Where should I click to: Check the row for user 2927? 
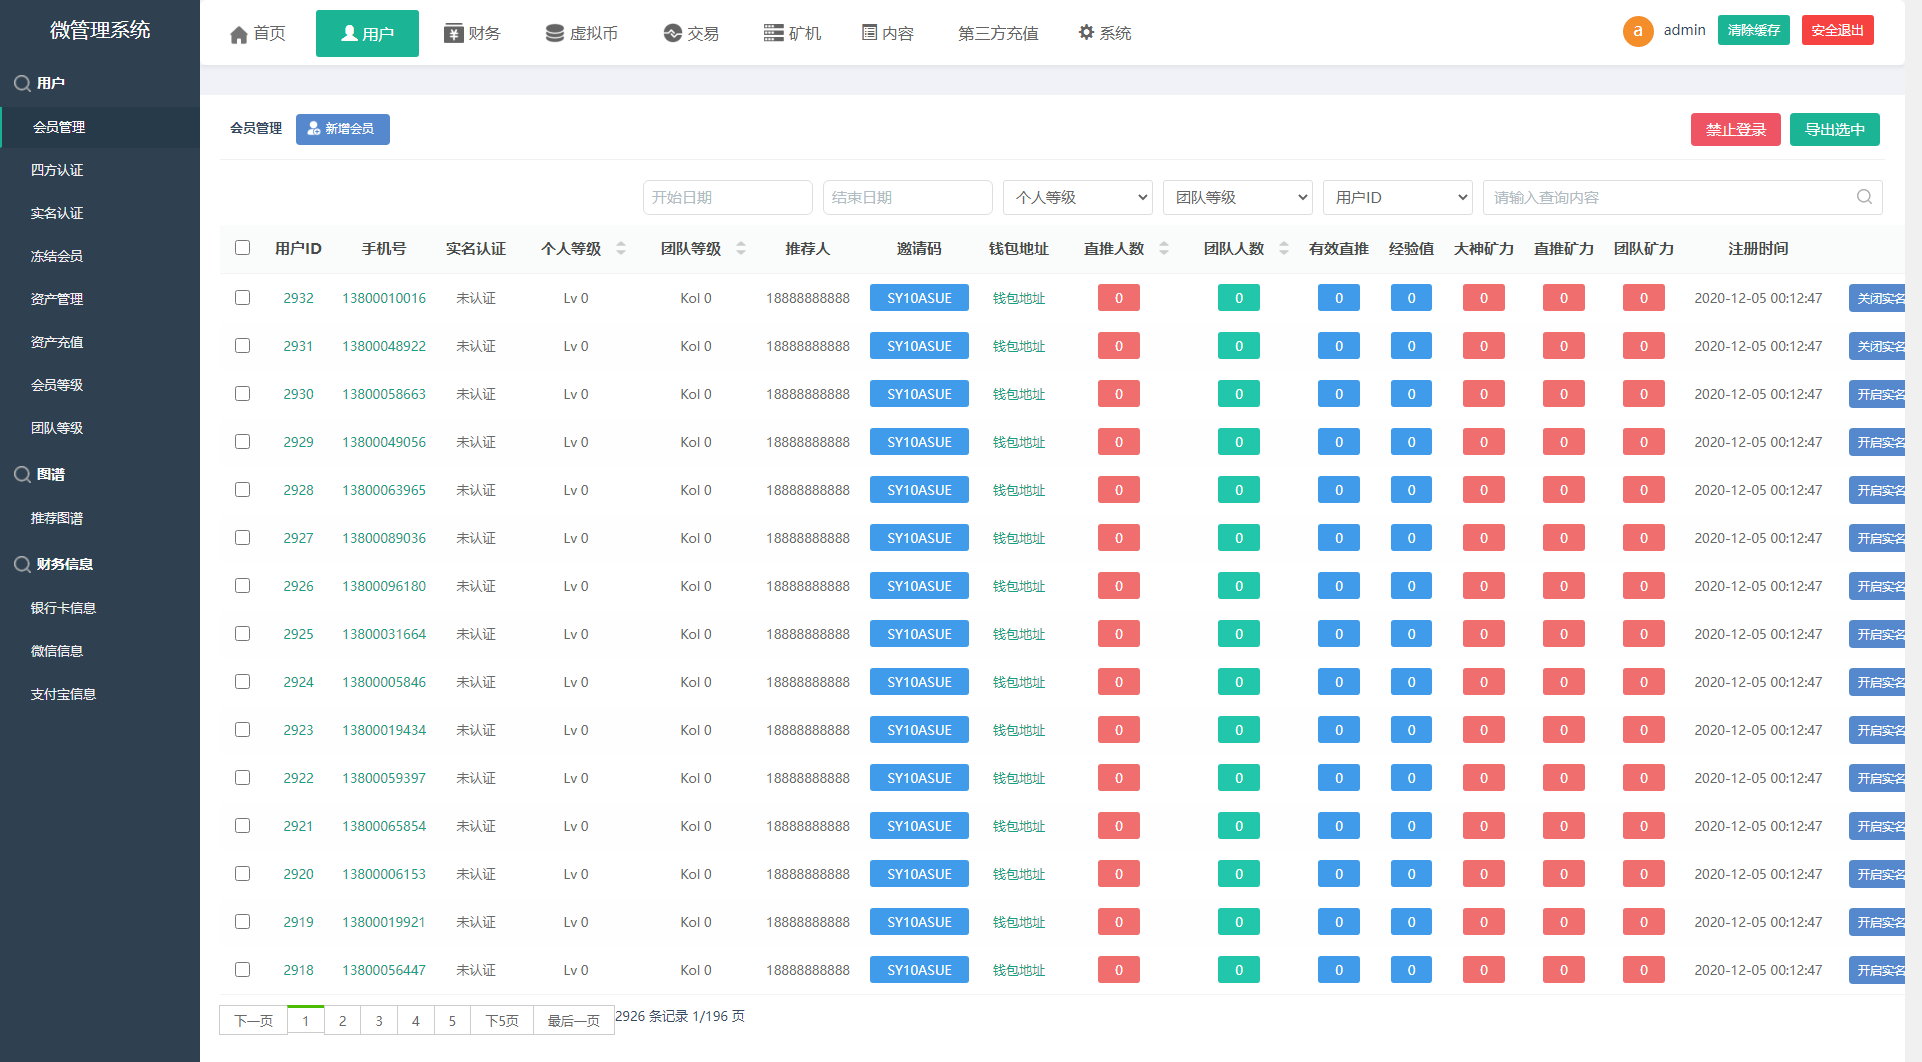pos(242,537)
